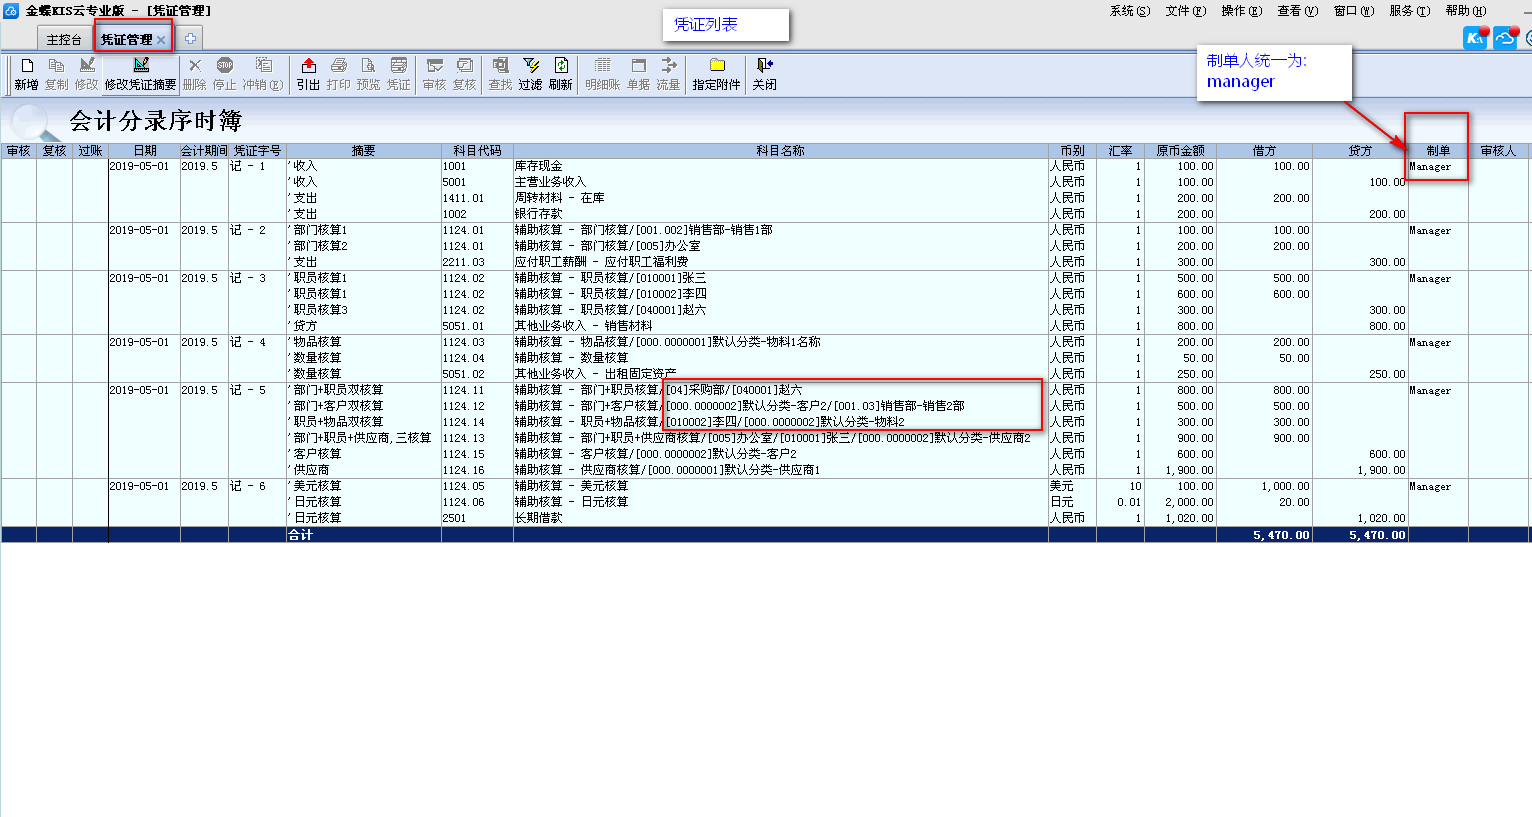Refresh the list with 刷新 icon

coord(561,66)
